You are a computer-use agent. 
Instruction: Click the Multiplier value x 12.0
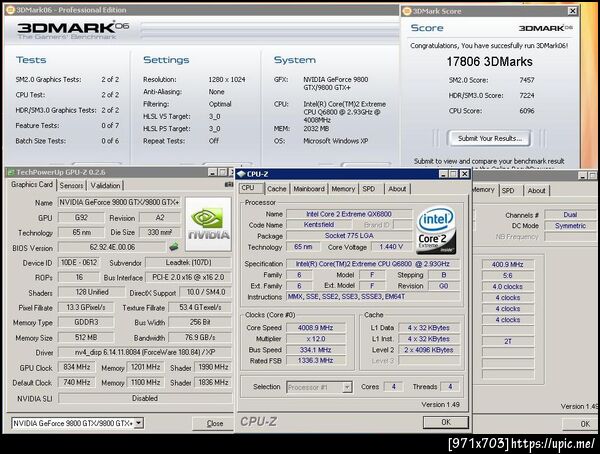[316, 339]
